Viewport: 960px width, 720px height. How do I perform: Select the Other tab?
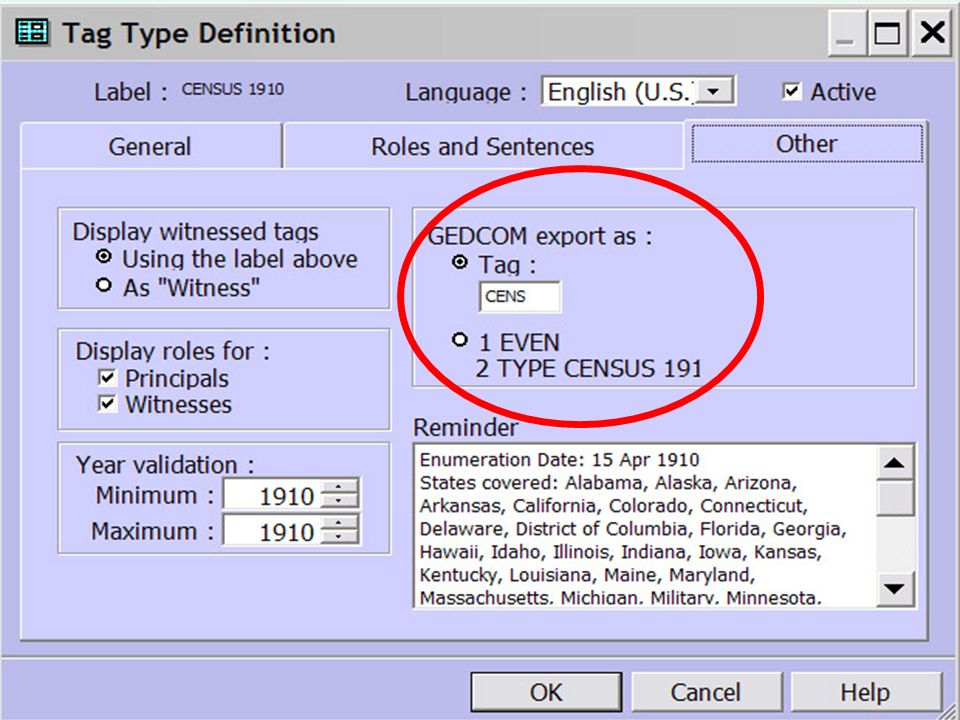pos(806,144)
